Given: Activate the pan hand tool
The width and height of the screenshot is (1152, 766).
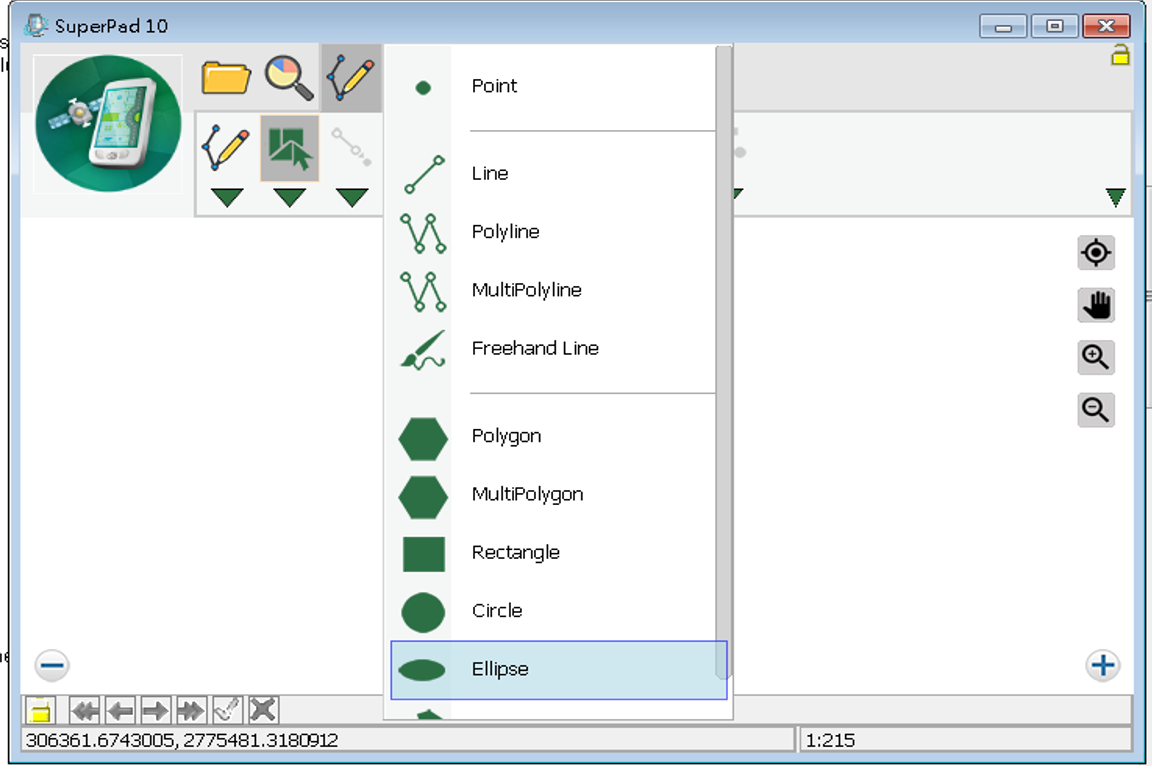Looking at the screenshot, I should tap(1096, 305).
